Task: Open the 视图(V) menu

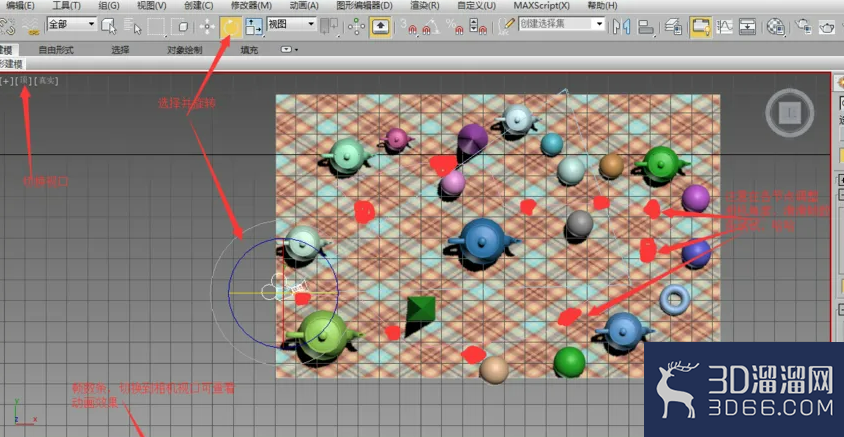Action: 152,6
